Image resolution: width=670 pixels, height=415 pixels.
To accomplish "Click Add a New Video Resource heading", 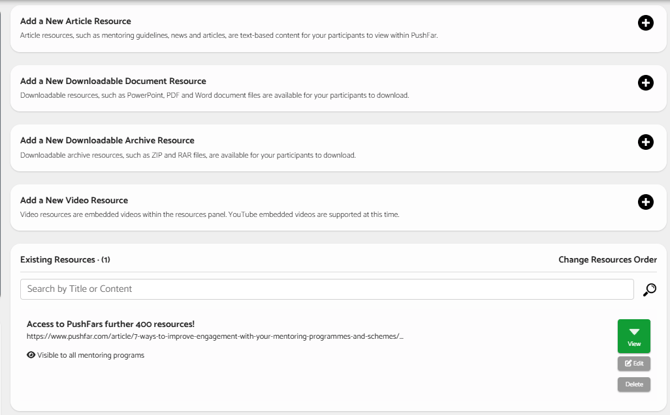I will click(x=74, y=200).
